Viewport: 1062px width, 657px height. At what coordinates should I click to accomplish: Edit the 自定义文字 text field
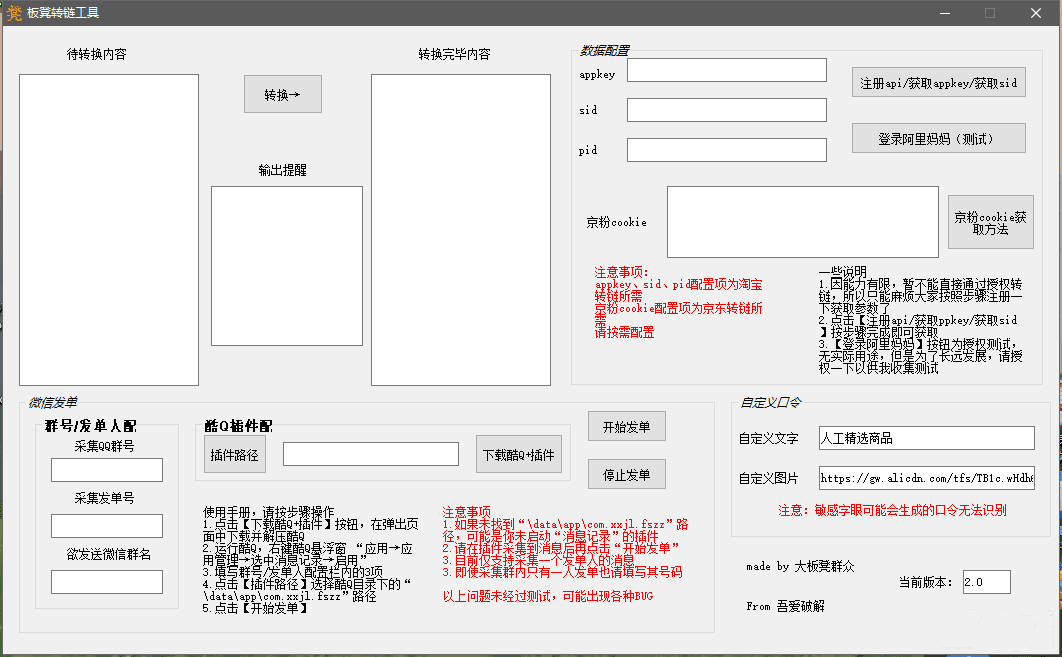926,438
